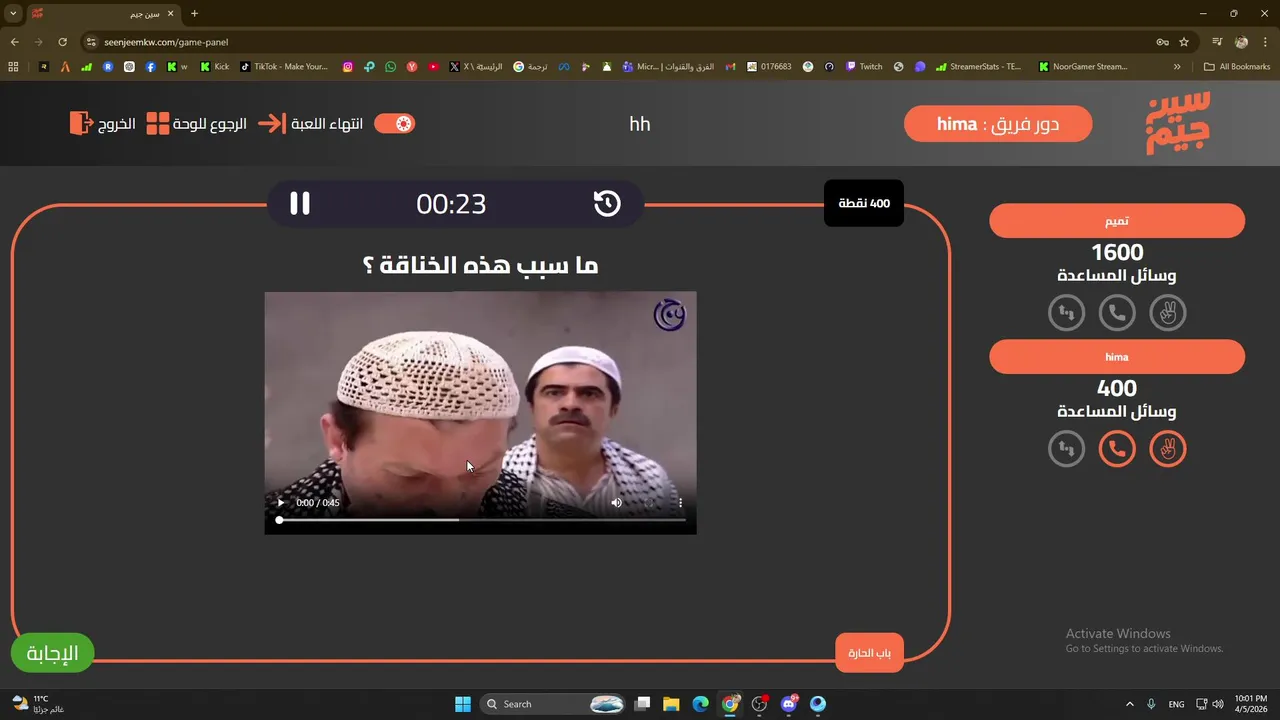Open the Chrome profile avatar
This screenshot has height=720, width=1280.
point(1241,42)
